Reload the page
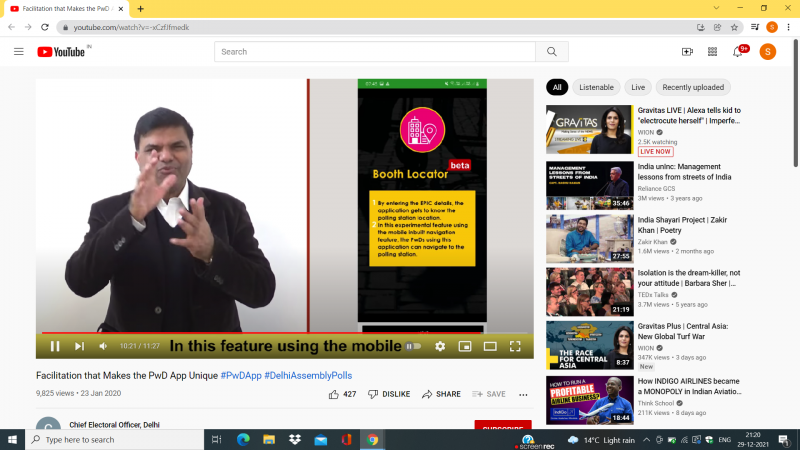The height and width of the screenshot is (450, 800). coord(45,27)
